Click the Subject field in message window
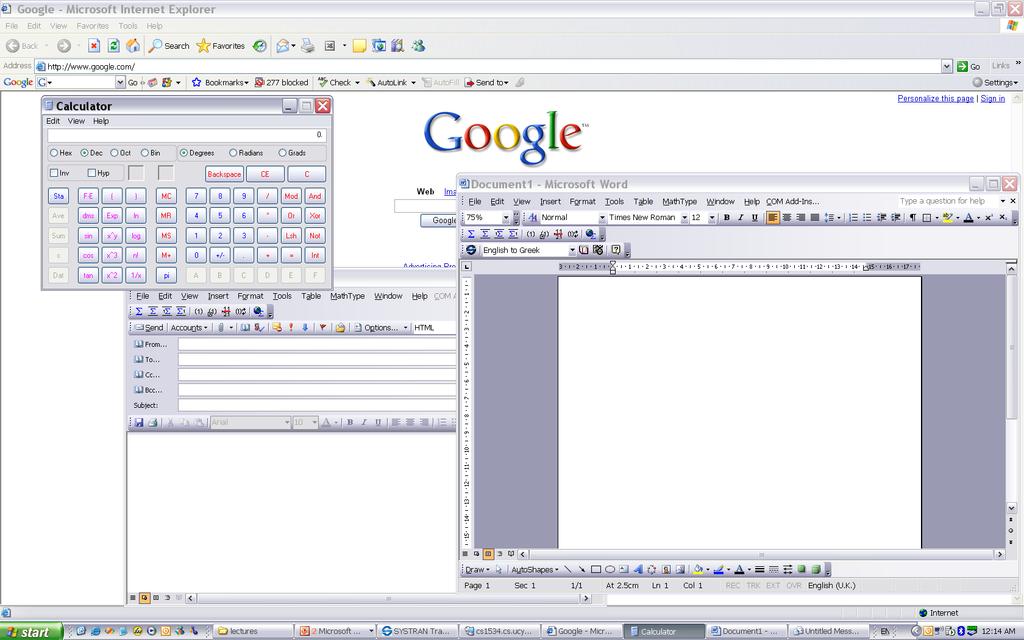 tap(317, 406)
